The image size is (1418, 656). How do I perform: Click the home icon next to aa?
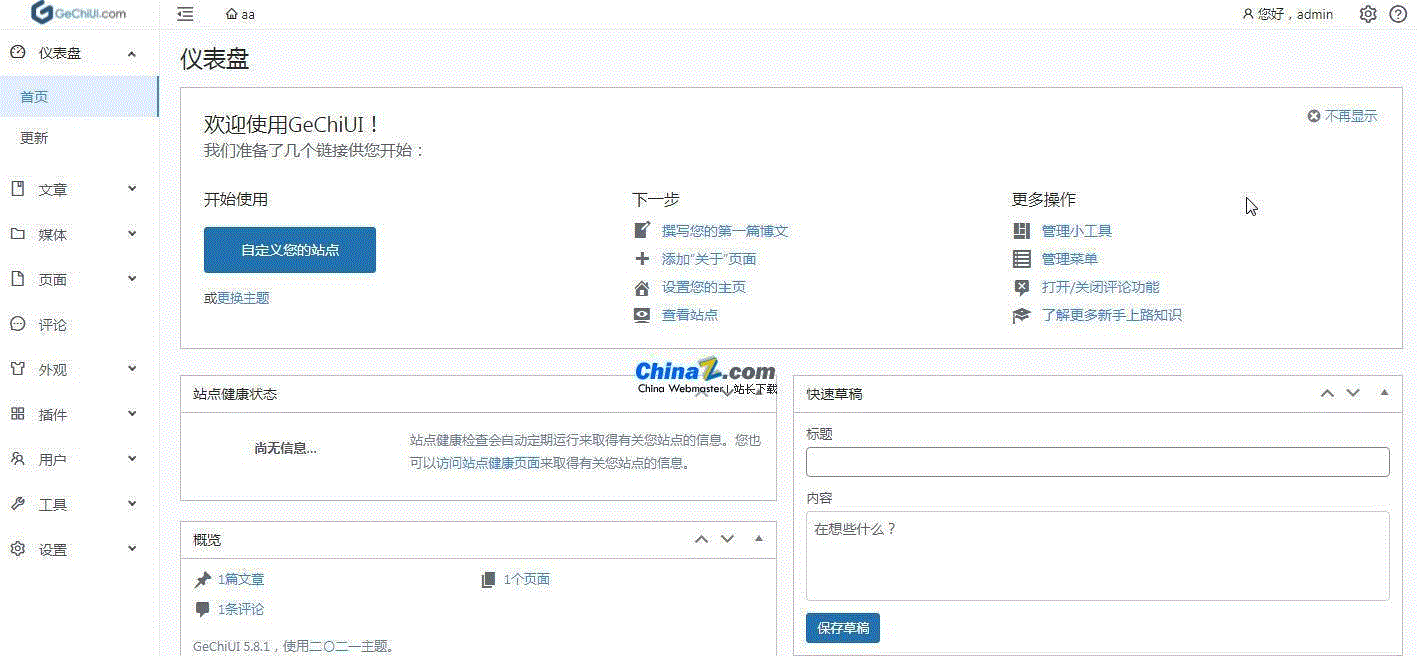click(232, 14)
